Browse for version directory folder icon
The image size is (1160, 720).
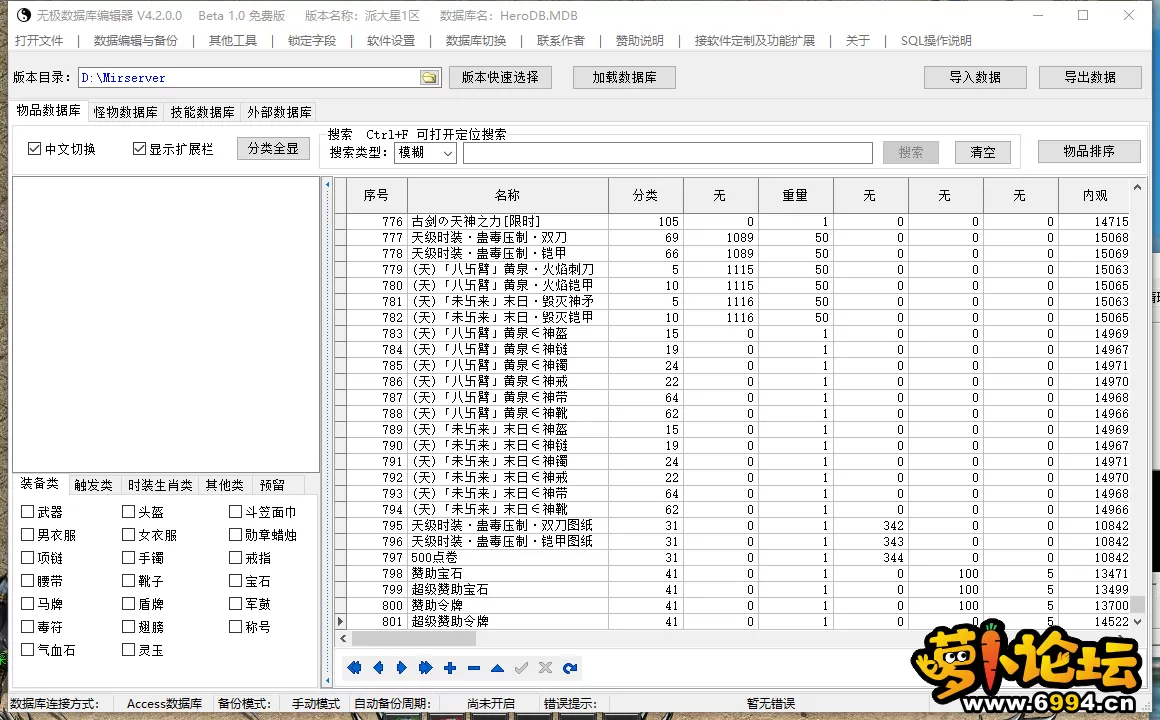[x=429, y=78]
